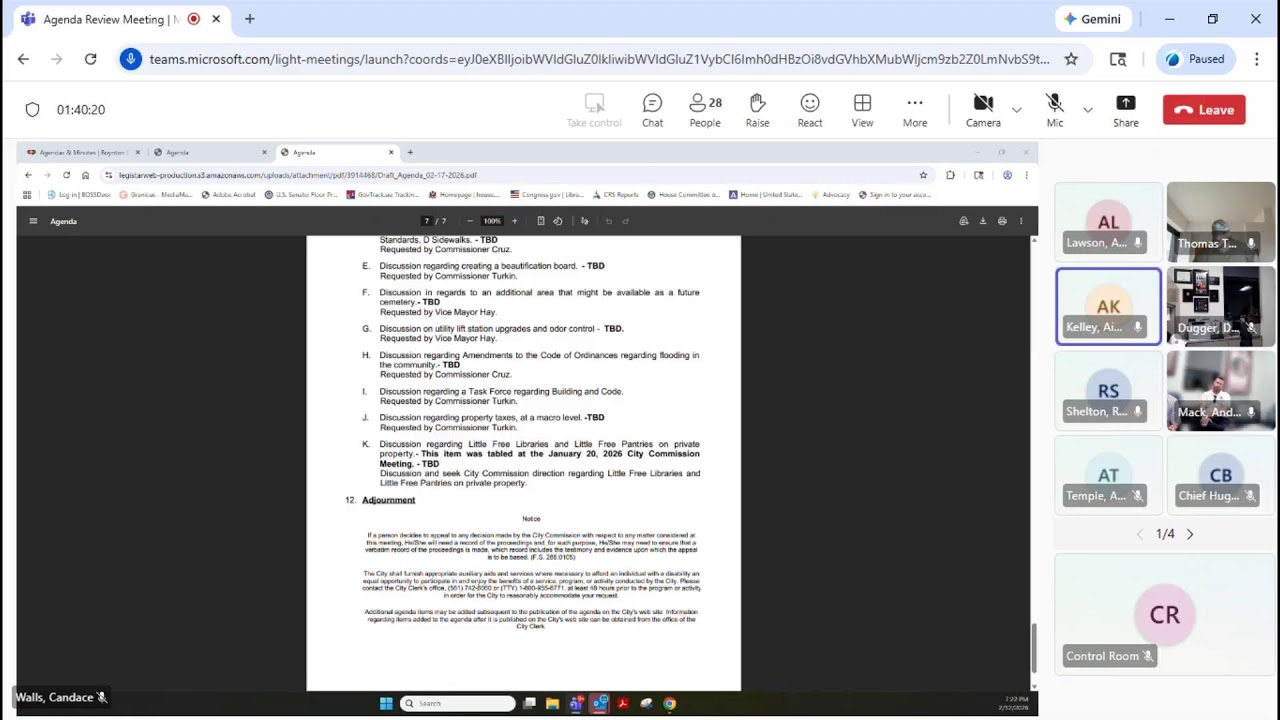Click the meeting shield security icon
Screen dimensions: 1280x720
[x=32, y=110]
